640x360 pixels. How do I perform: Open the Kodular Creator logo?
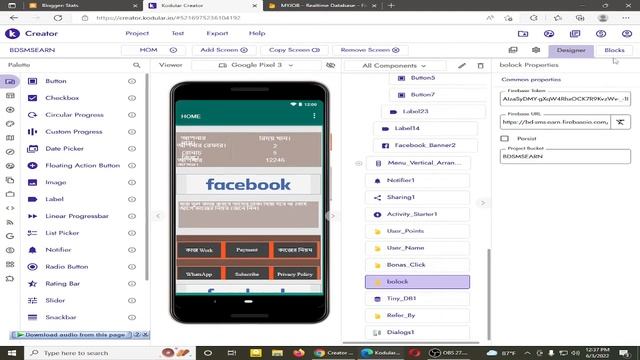pos(12,33)
